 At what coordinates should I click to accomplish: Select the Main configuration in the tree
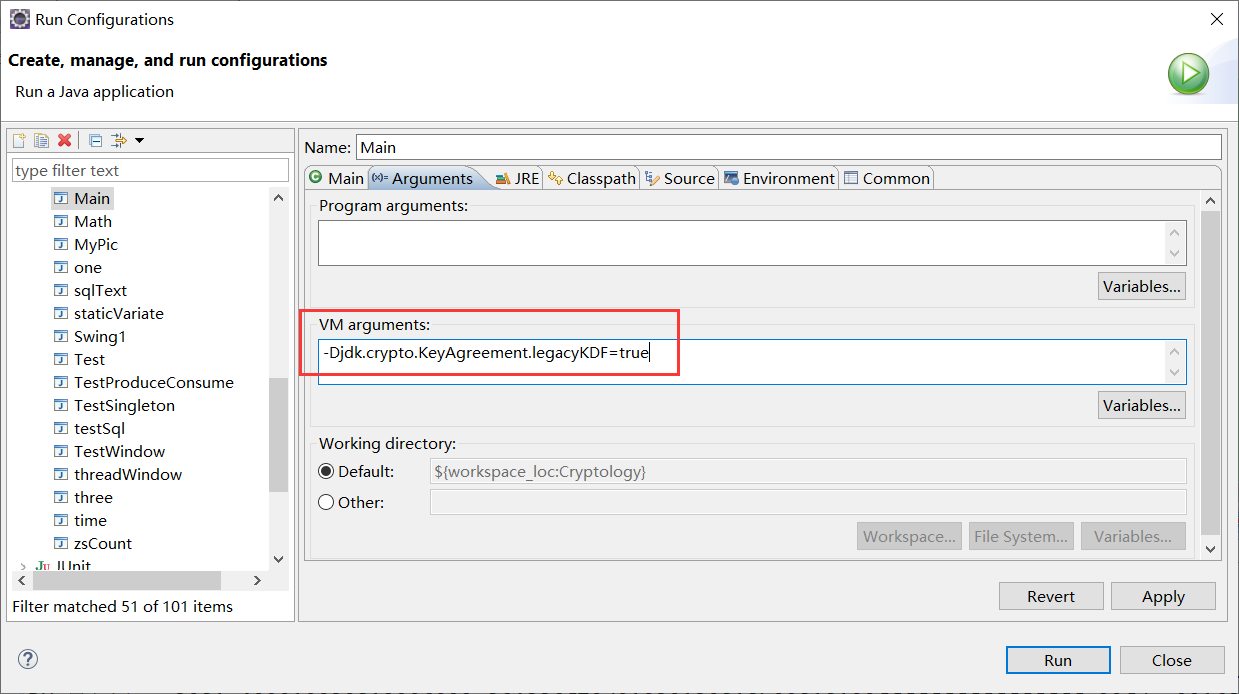(92, 198)
